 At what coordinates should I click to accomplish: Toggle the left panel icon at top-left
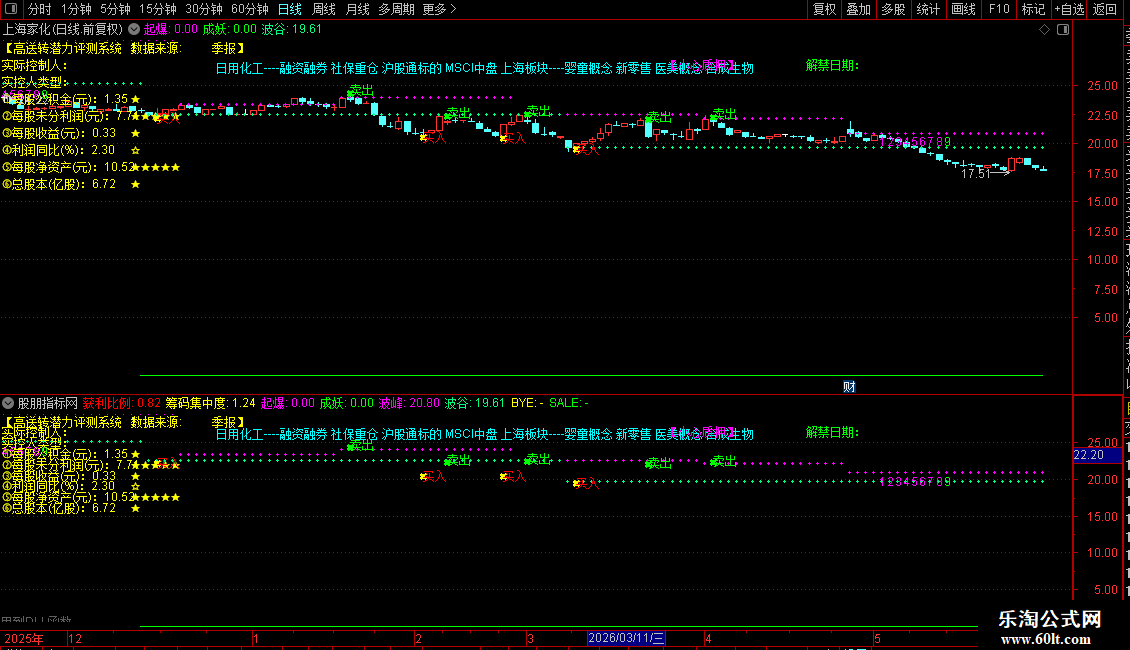(11, 9)
